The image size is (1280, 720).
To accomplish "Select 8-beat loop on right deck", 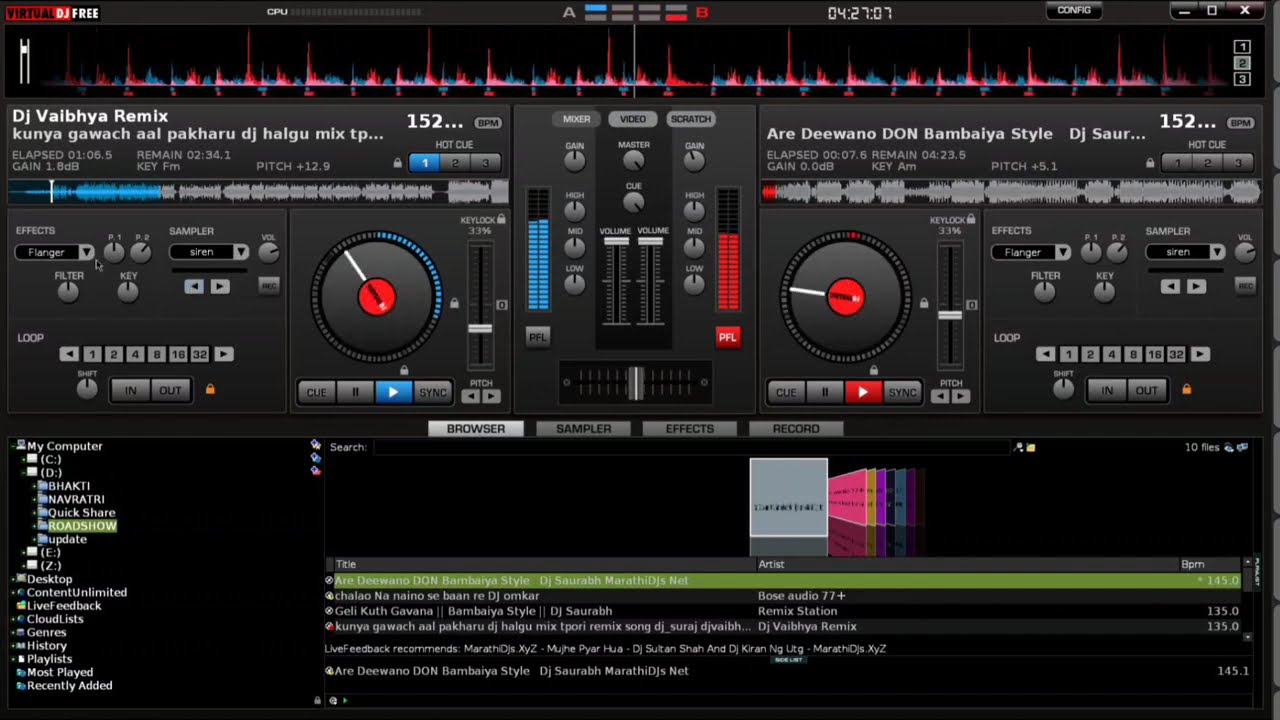I will 1133,354.
